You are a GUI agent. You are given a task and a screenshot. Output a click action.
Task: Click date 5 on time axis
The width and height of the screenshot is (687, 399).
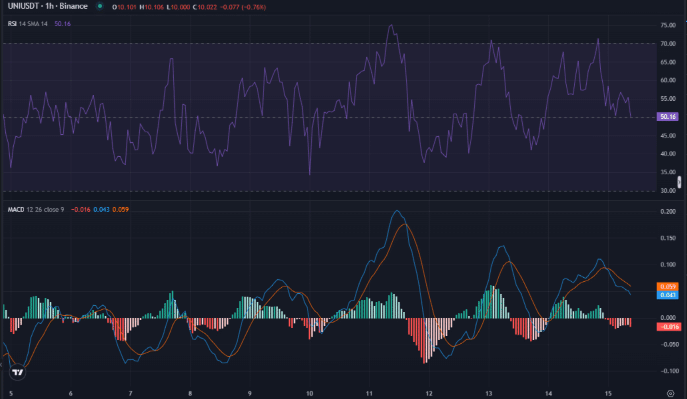point(11,393)
